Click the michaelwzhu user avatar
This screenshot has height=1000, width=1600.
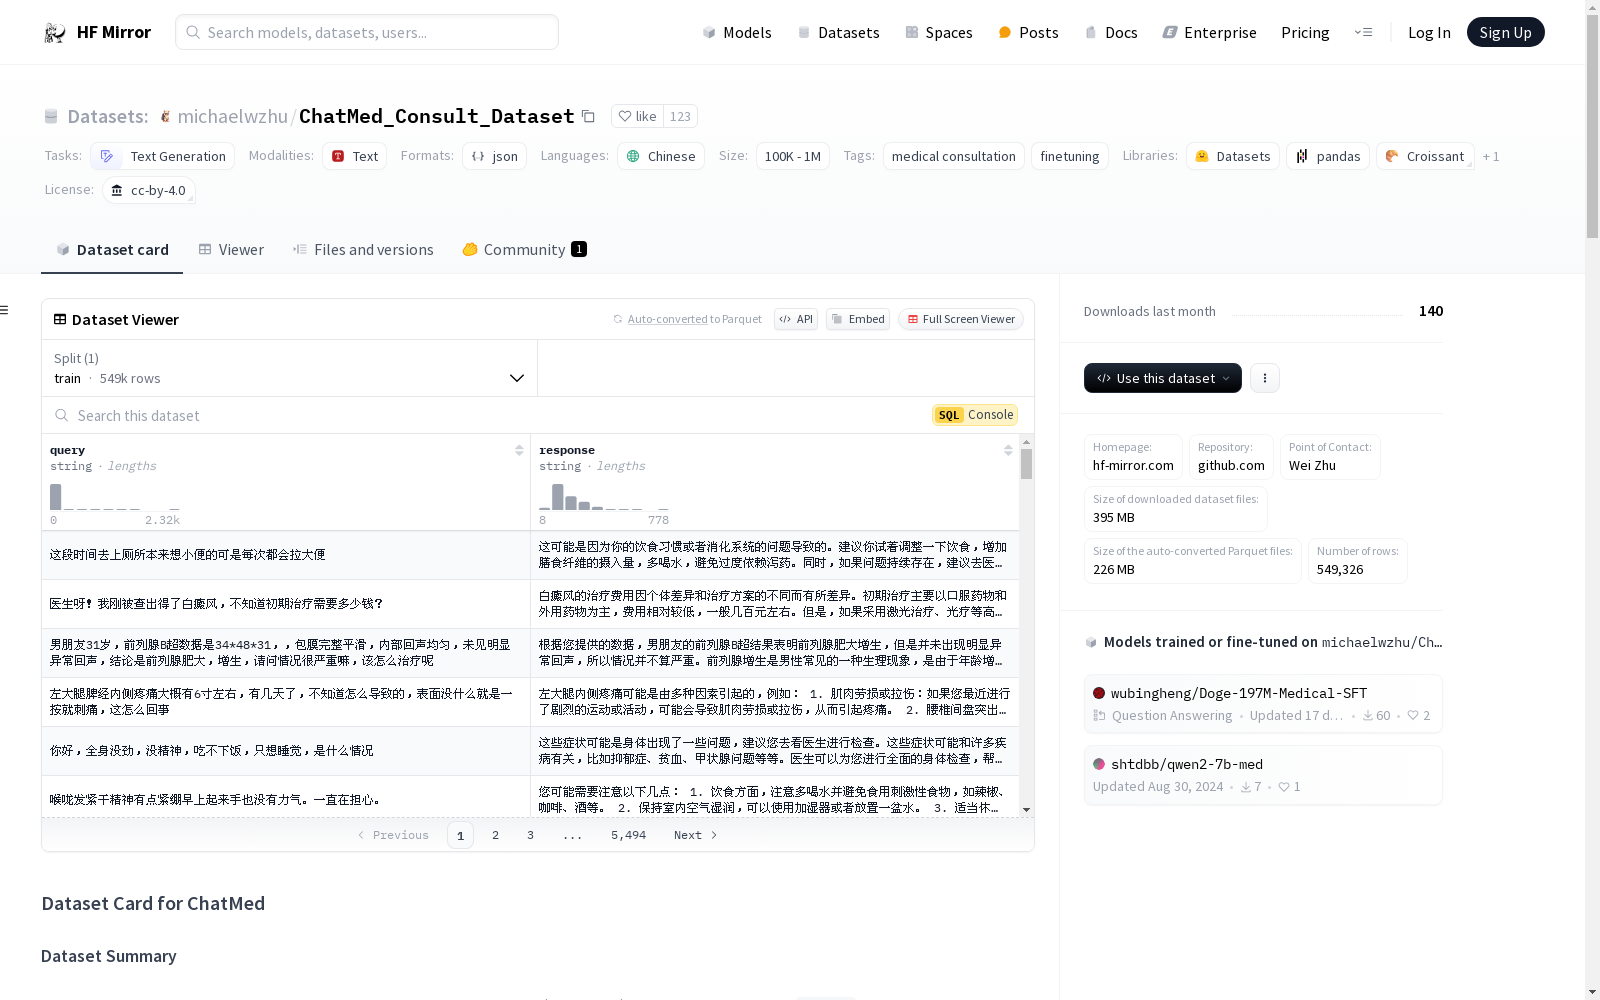(165, 117)
